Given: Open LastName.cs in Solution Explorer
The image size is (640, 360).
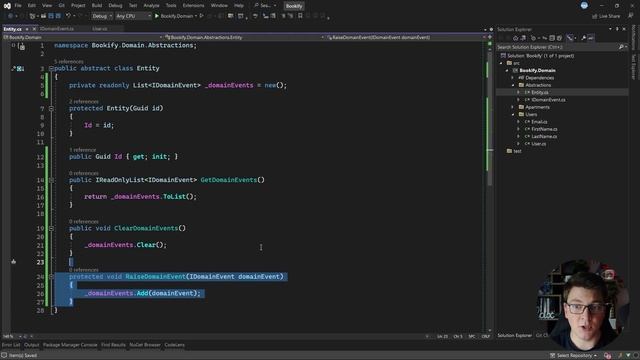Looking at the screenshot, I should pyautogui.click(x=544, y=137).
